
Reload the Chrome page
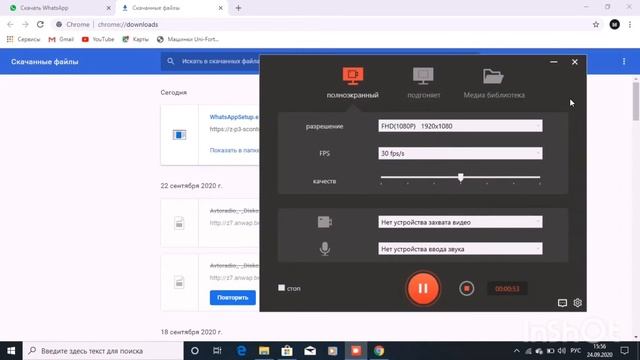(x=40, y=24)
